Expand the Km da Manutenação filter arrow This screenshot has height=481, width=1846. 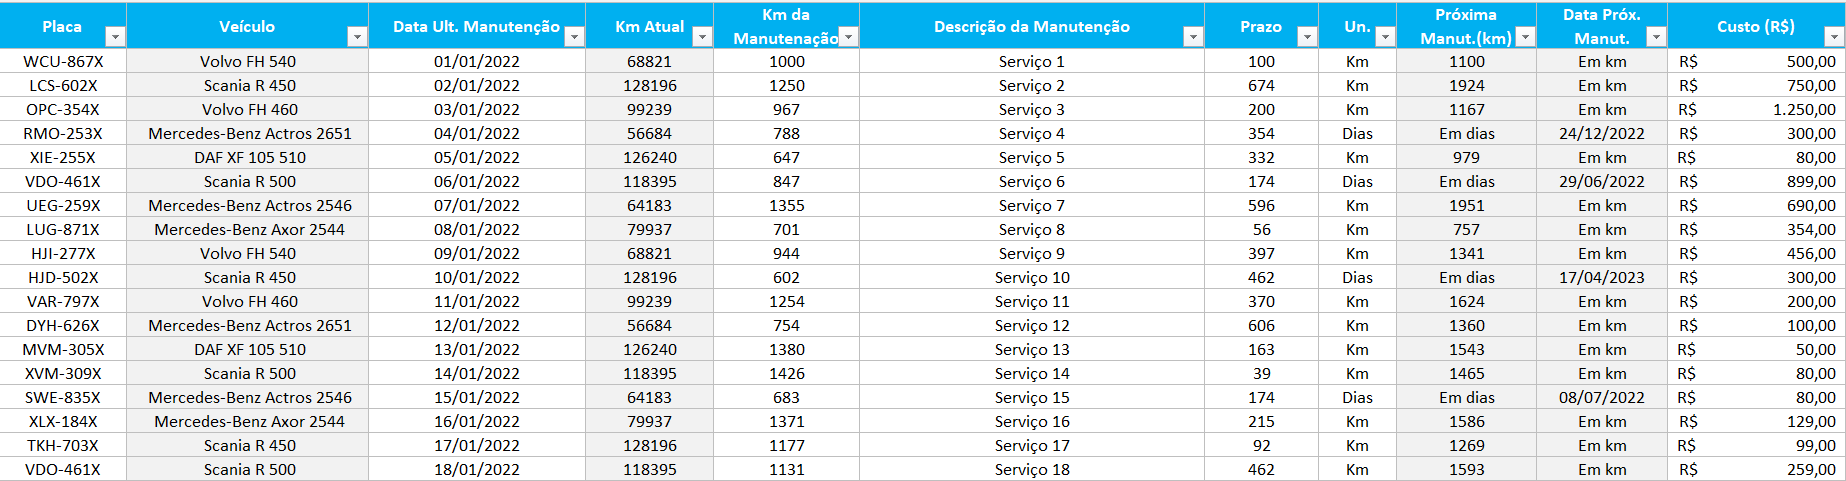pyautogui.click(x=848, y=37)
